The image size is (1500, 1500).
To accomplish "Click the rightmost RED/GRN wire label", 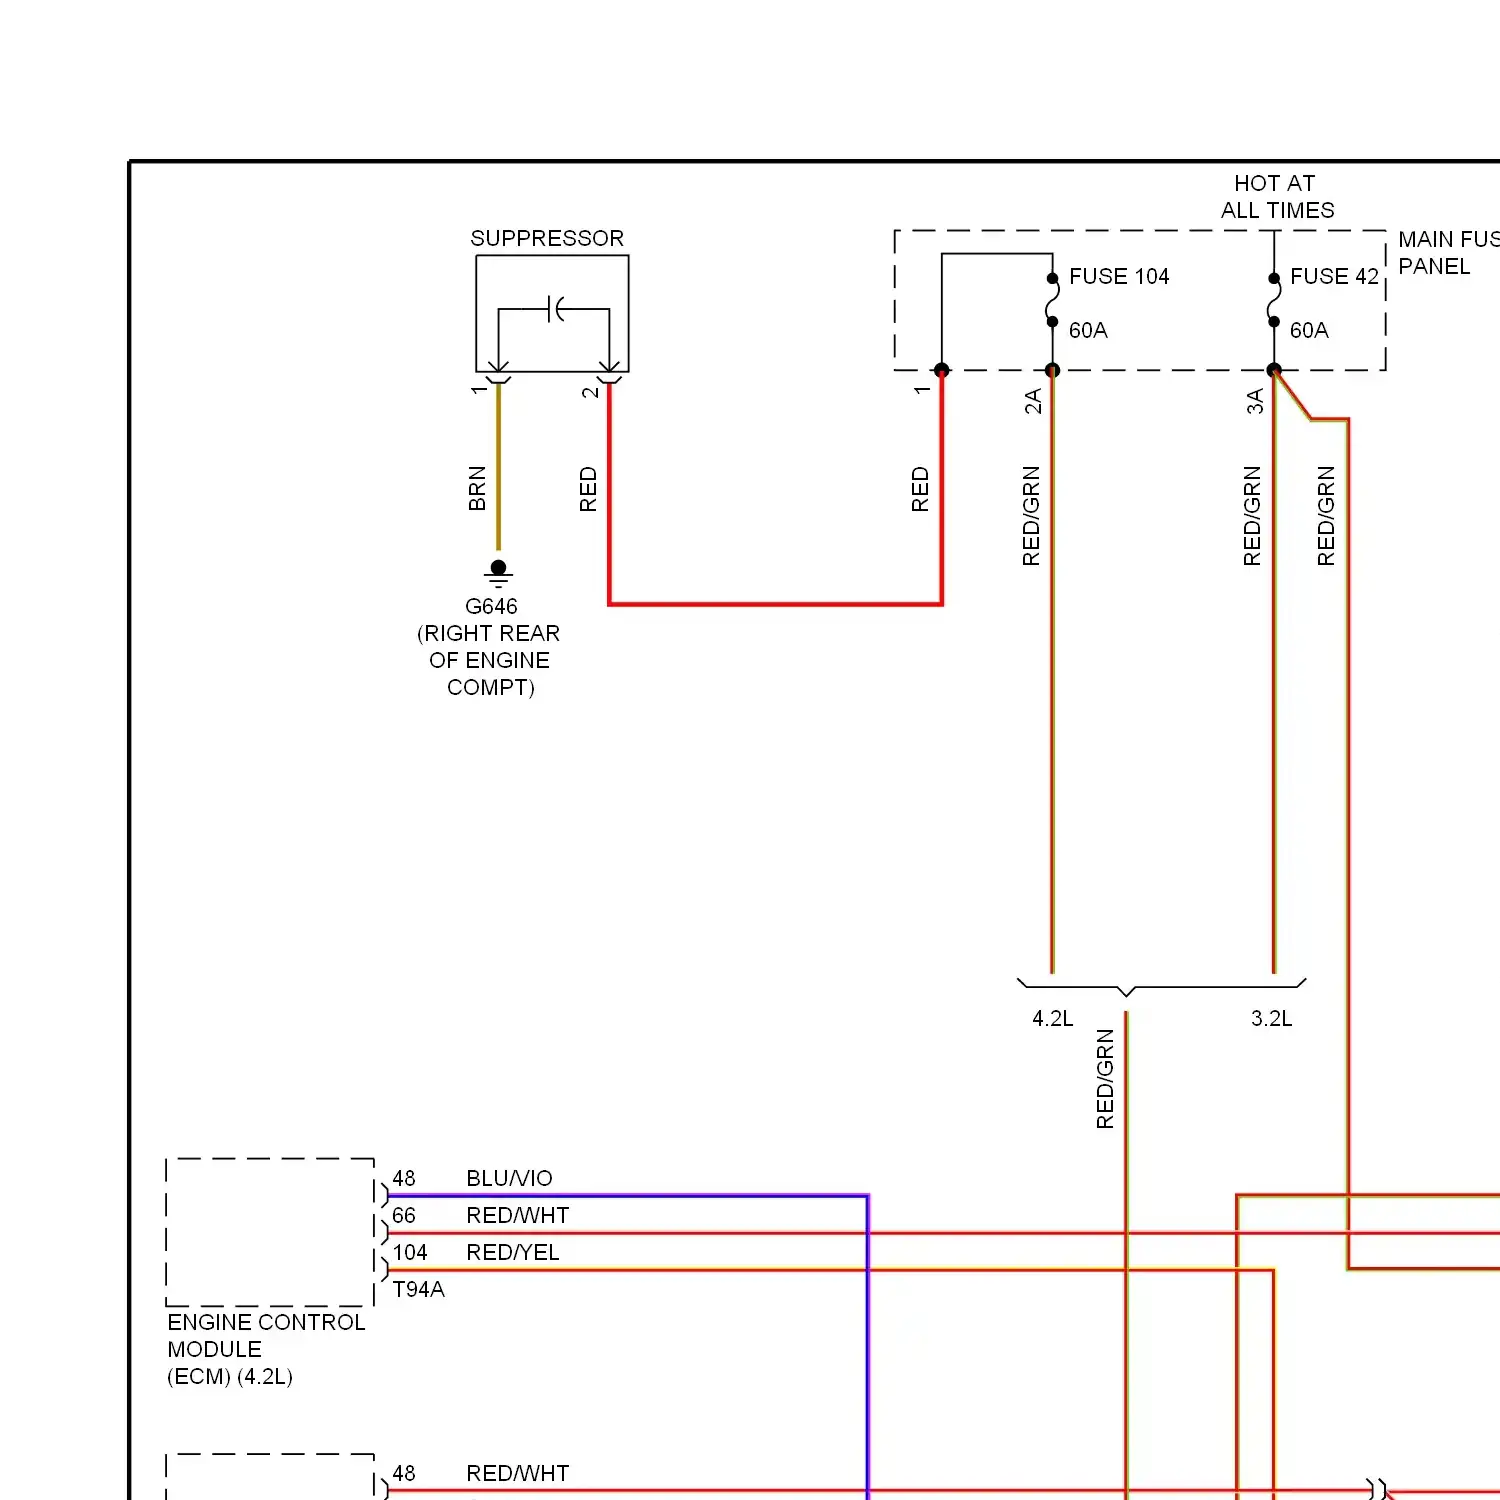I will click(x=1326, y=516).
